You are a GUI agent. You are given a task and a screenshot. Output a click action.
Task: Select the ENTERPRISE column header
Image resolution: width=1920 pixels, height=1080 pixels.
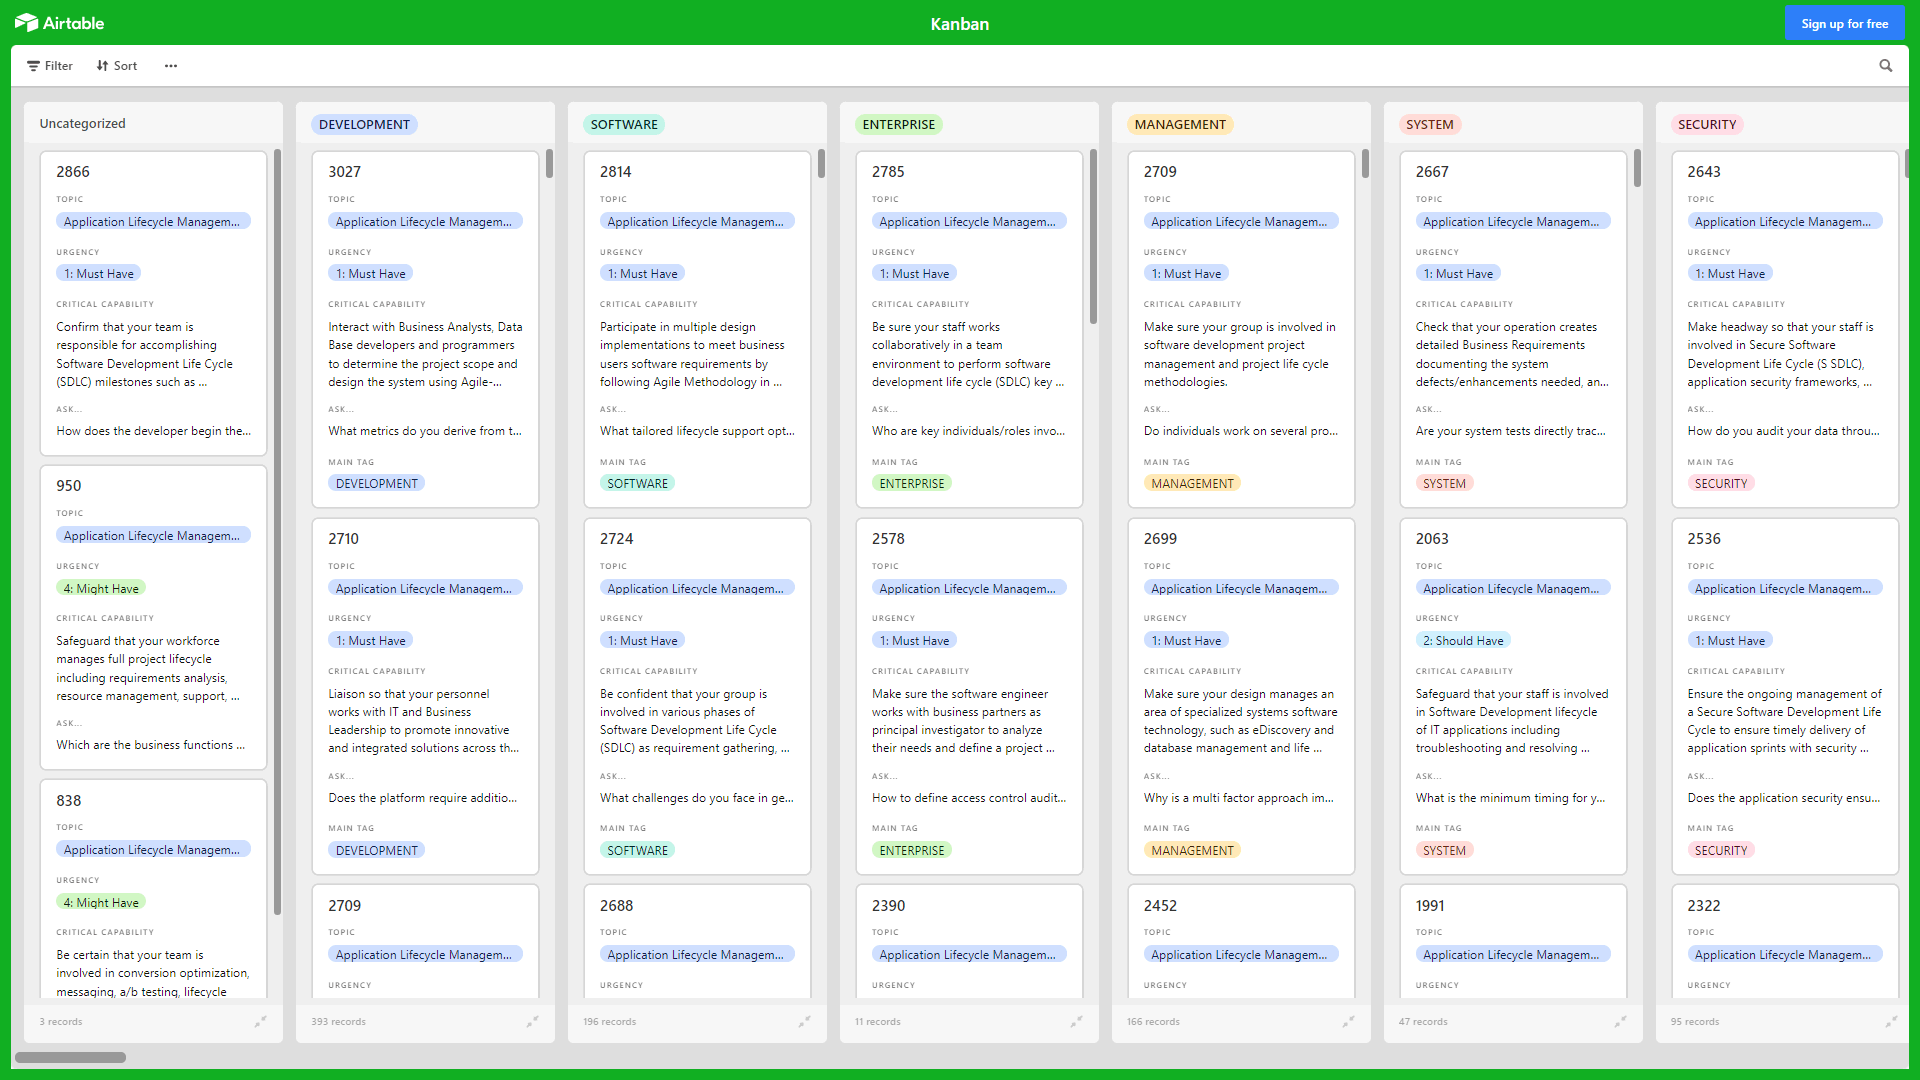[x=897, y=124]
